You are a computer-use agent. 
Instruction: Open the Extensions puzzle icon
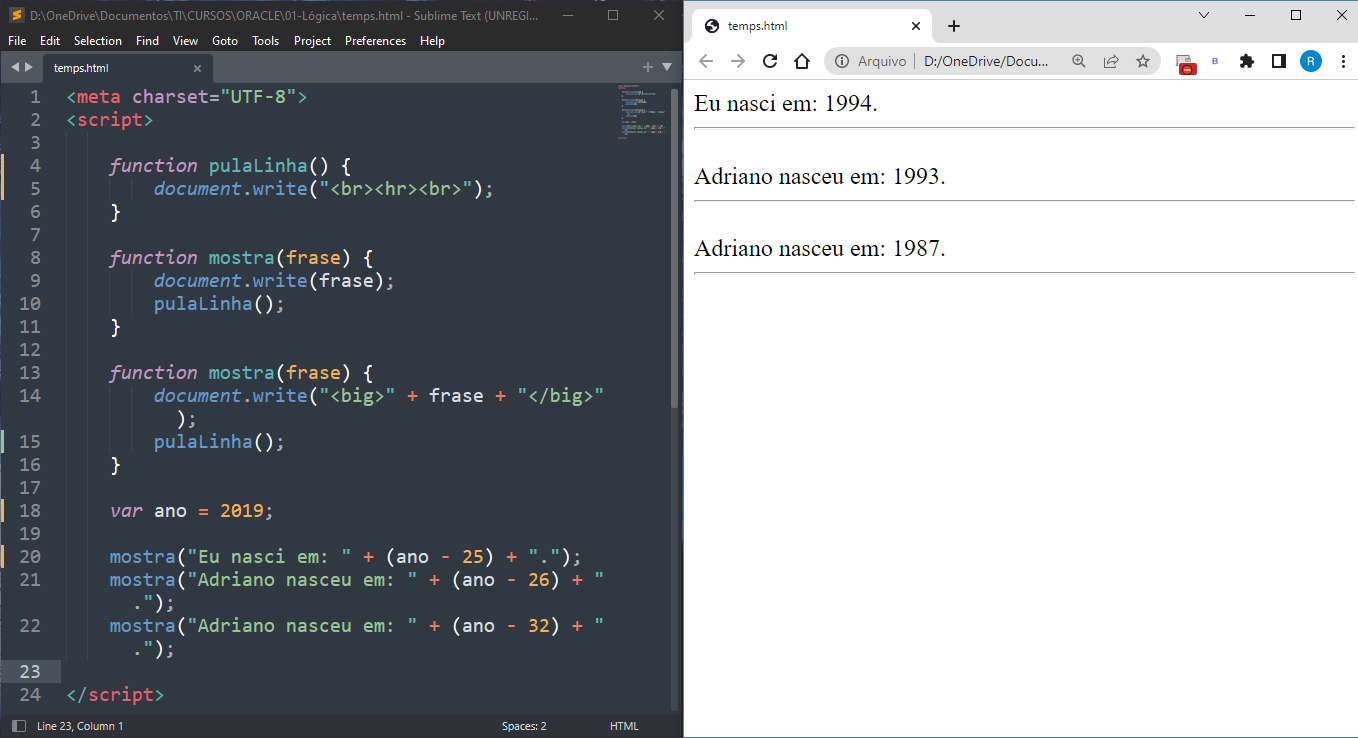1246,61
